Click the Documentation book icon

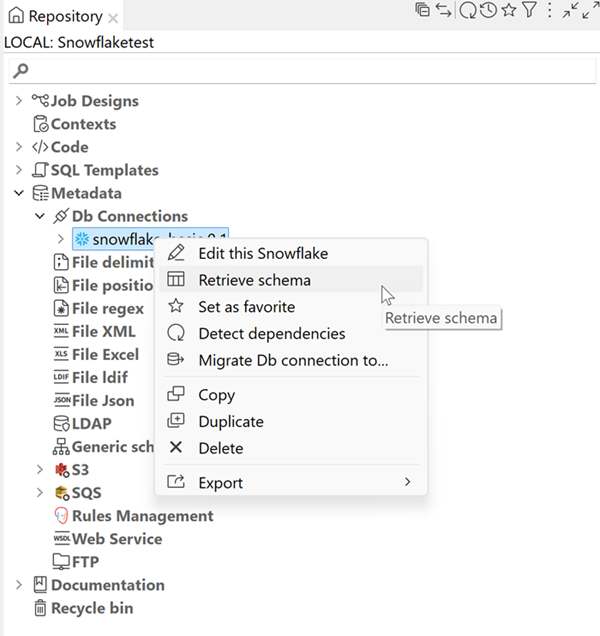tap(40, 584)
